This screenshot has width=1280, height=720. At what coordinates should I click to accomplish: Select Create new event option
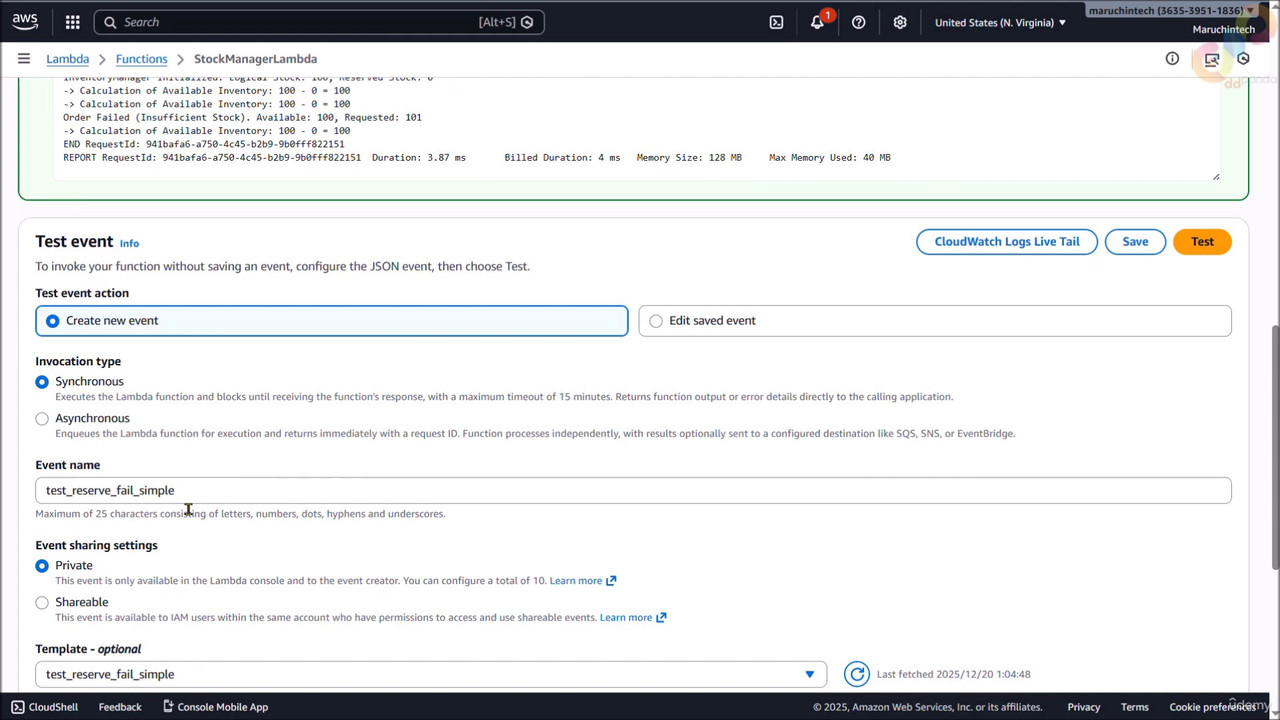point(332,321)
